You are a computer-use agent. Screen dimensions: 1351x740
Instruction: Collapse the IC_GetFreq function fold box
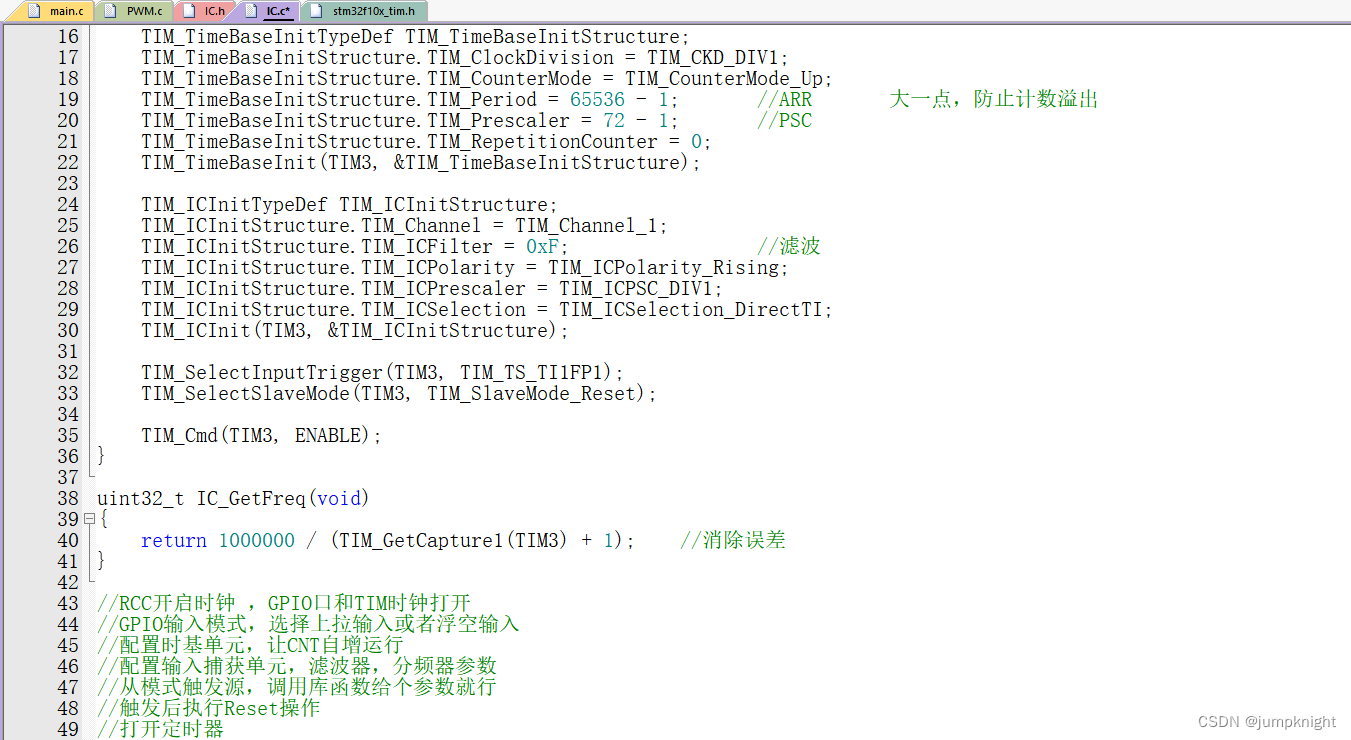[x=88, y=519]
